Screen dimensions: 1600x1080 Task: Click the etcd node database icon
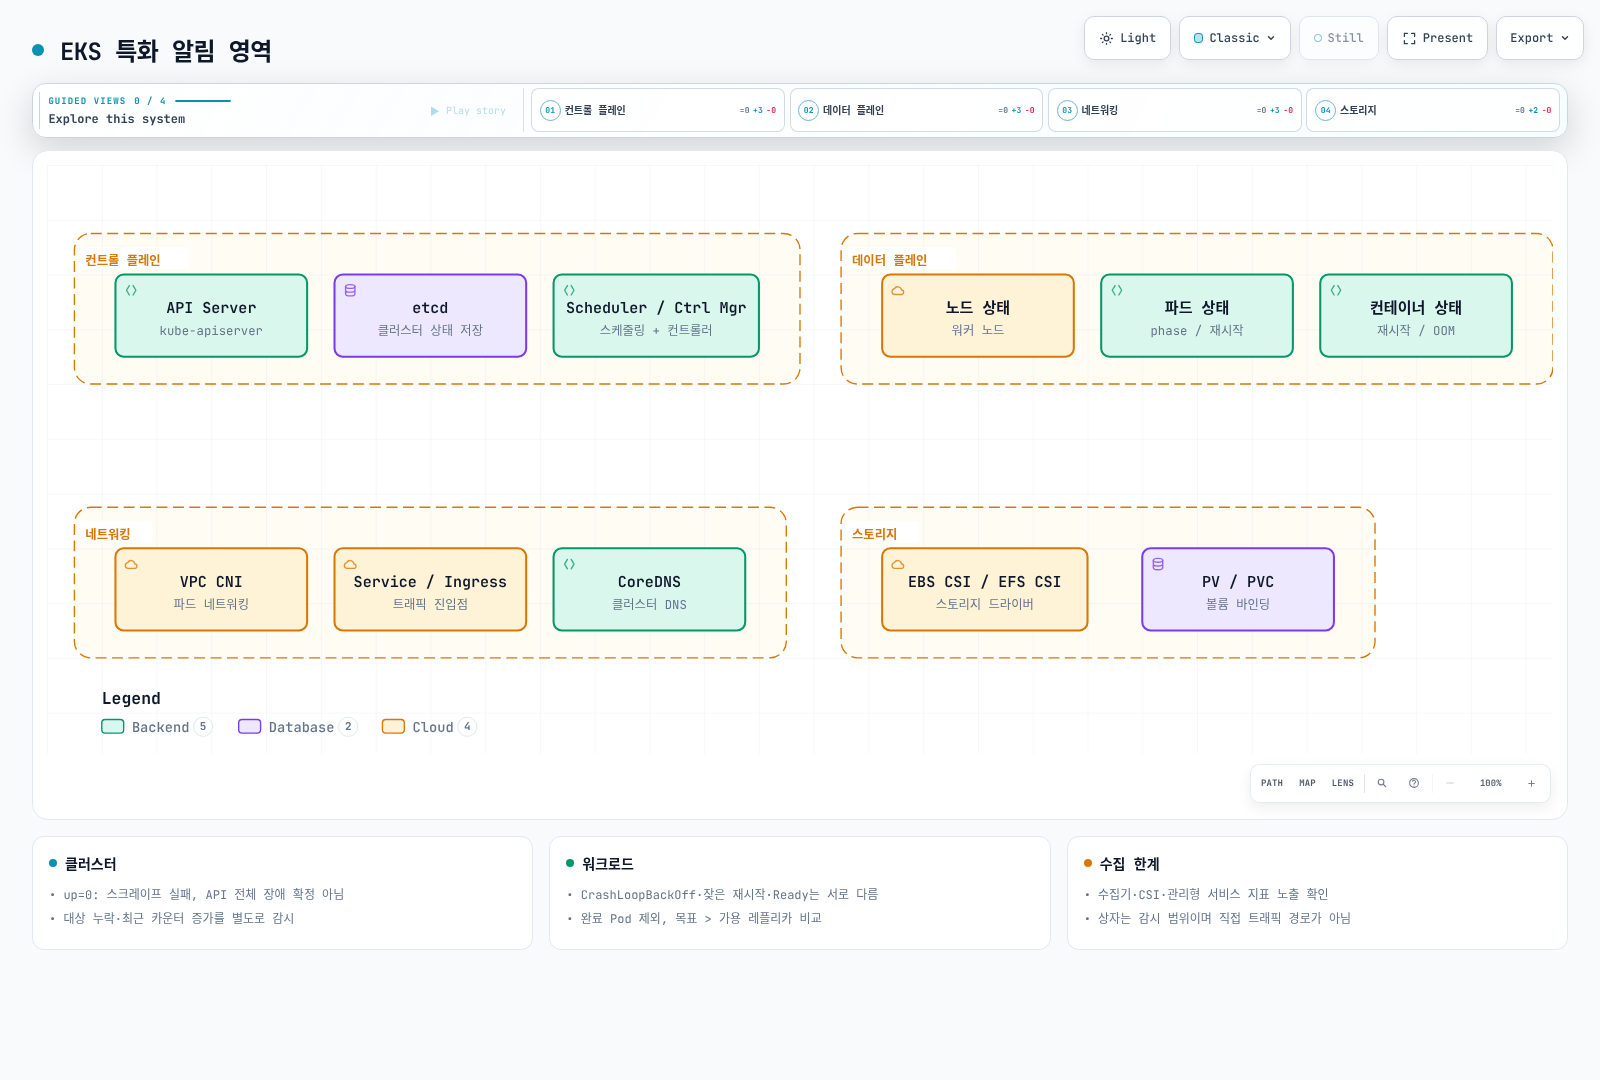coord(350,290)
